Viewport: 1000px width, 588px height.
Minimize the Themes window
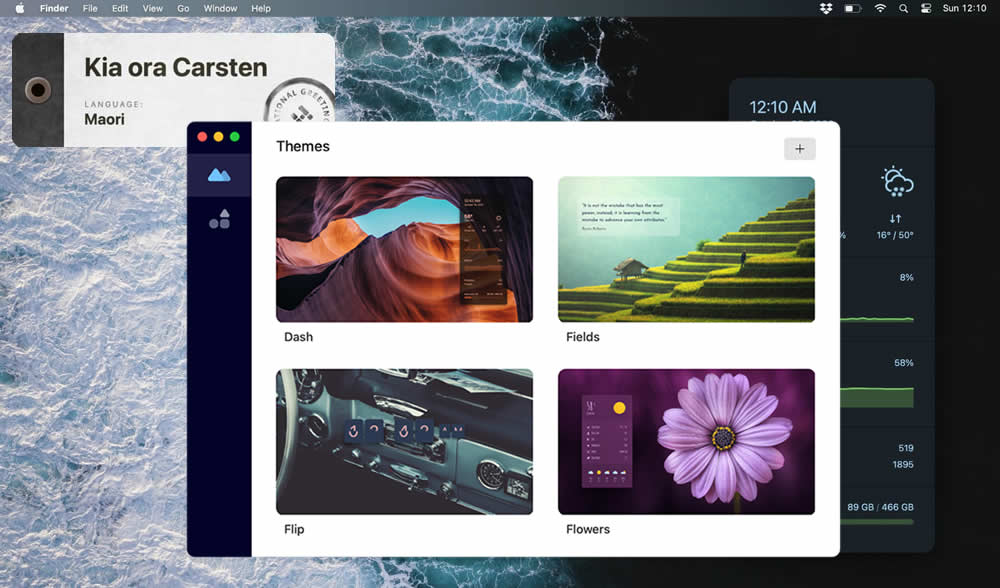pyautogui.click(x=218, y=136)
